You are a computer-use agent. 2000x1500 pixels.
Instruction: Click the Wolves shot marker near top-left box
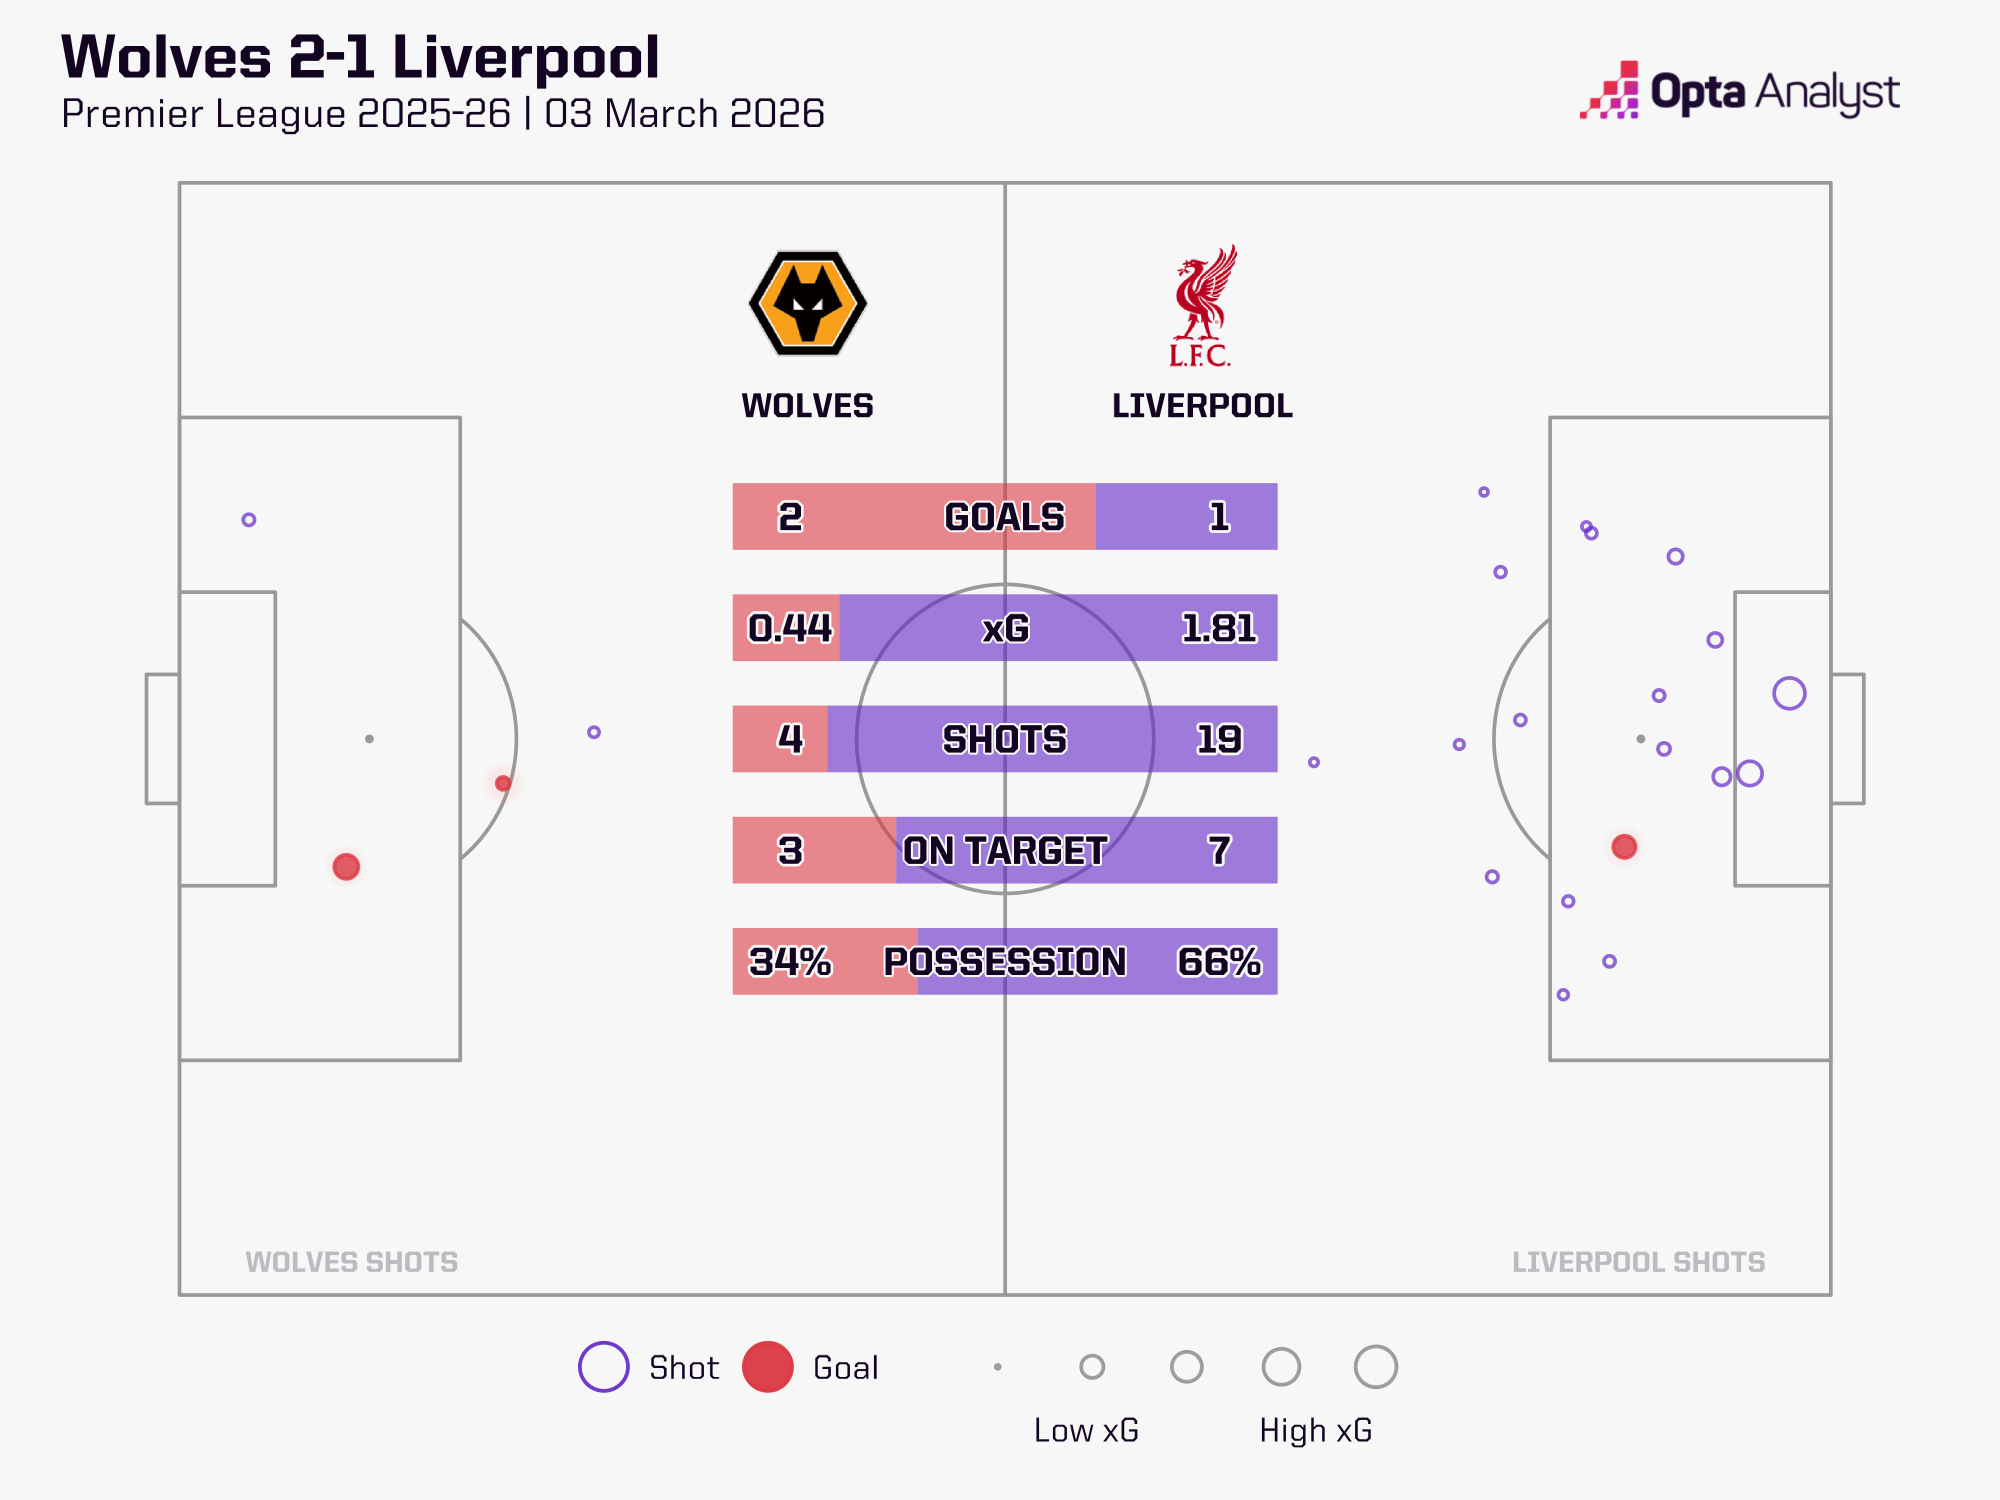point(249,520)
